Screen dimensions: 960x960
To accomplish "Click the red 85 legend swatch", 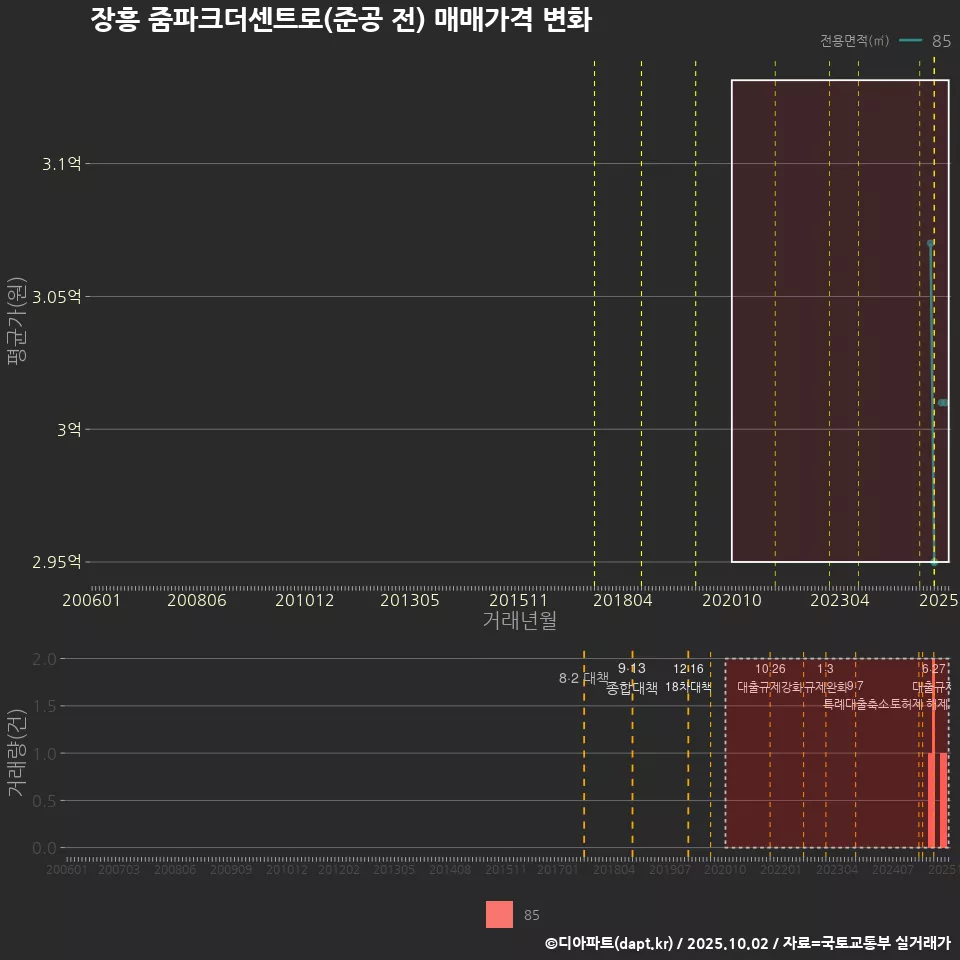I will tap(499, 915).
